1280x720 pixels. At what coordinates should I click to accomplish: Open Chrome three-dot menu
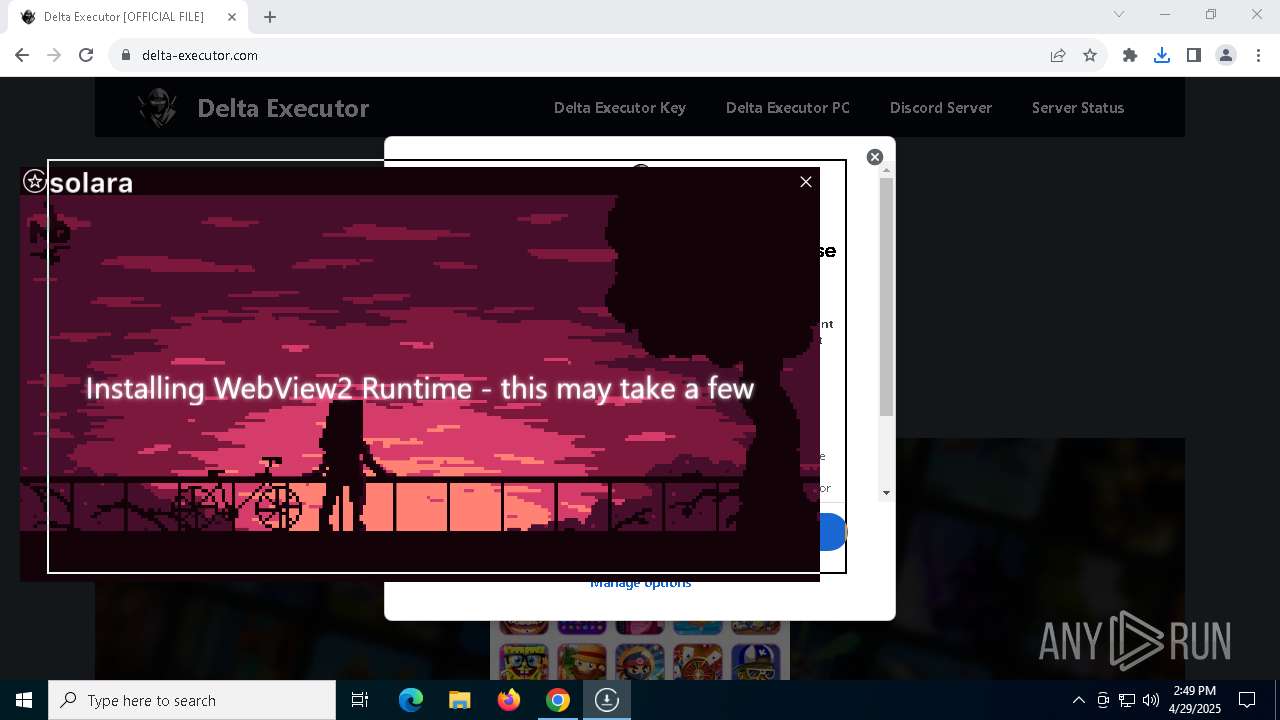coord(1258,55)
